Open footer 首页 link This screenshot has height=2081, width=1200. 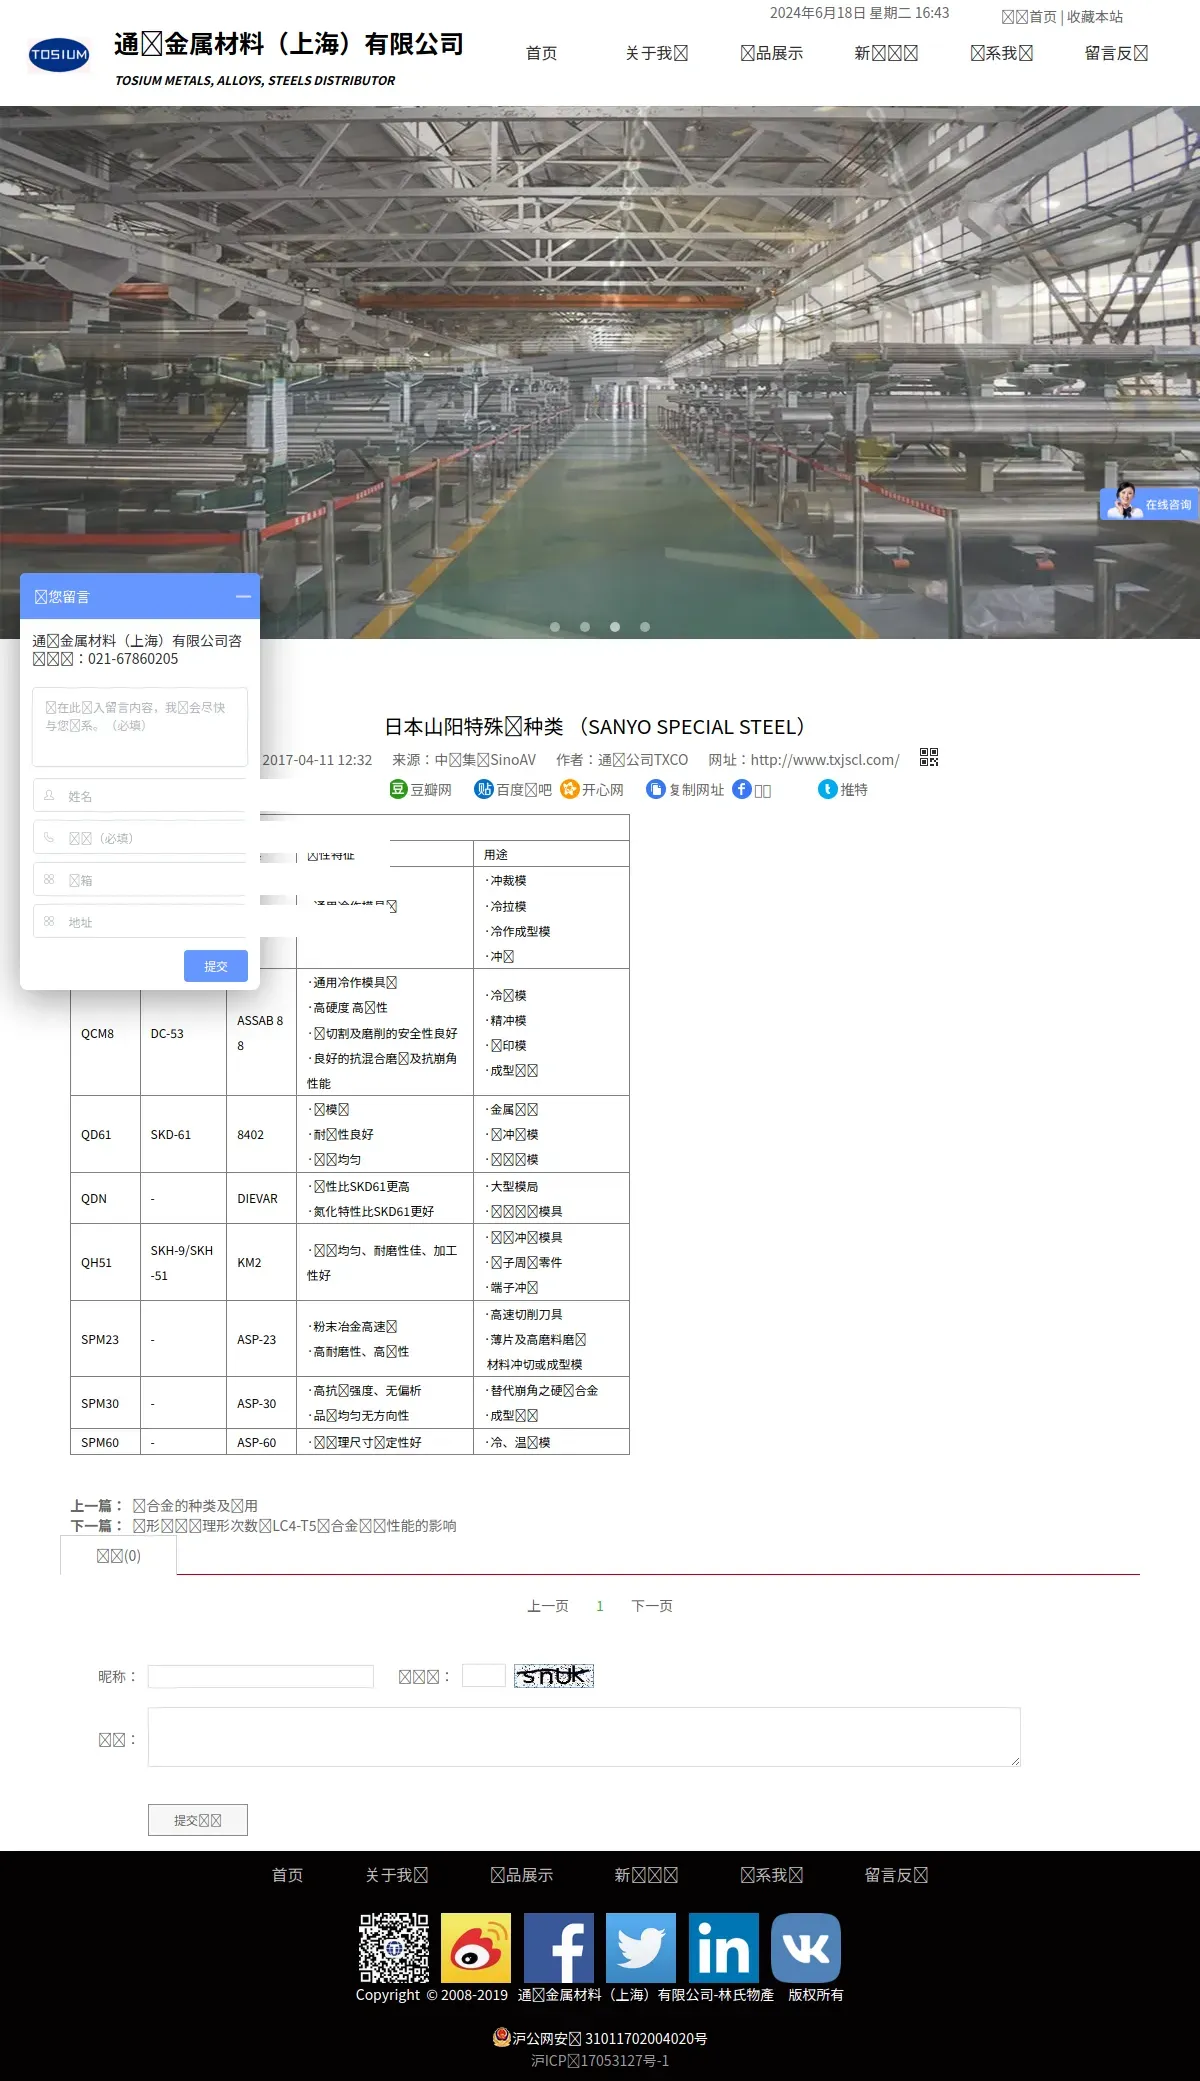[x=287, y=1875]
